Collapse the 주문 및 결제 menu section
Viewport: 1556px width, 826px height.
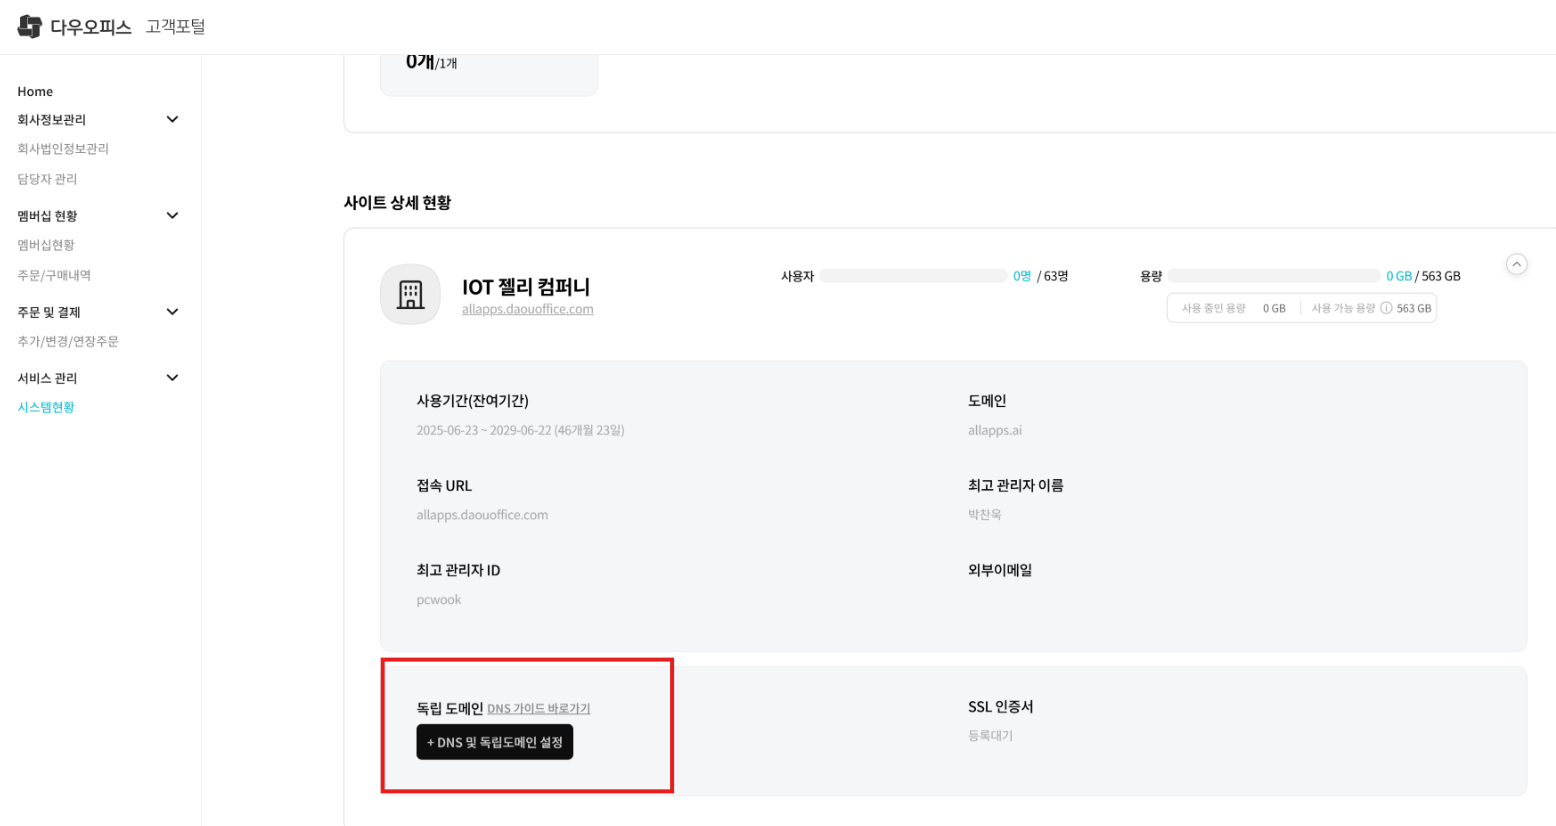point(172,312)
